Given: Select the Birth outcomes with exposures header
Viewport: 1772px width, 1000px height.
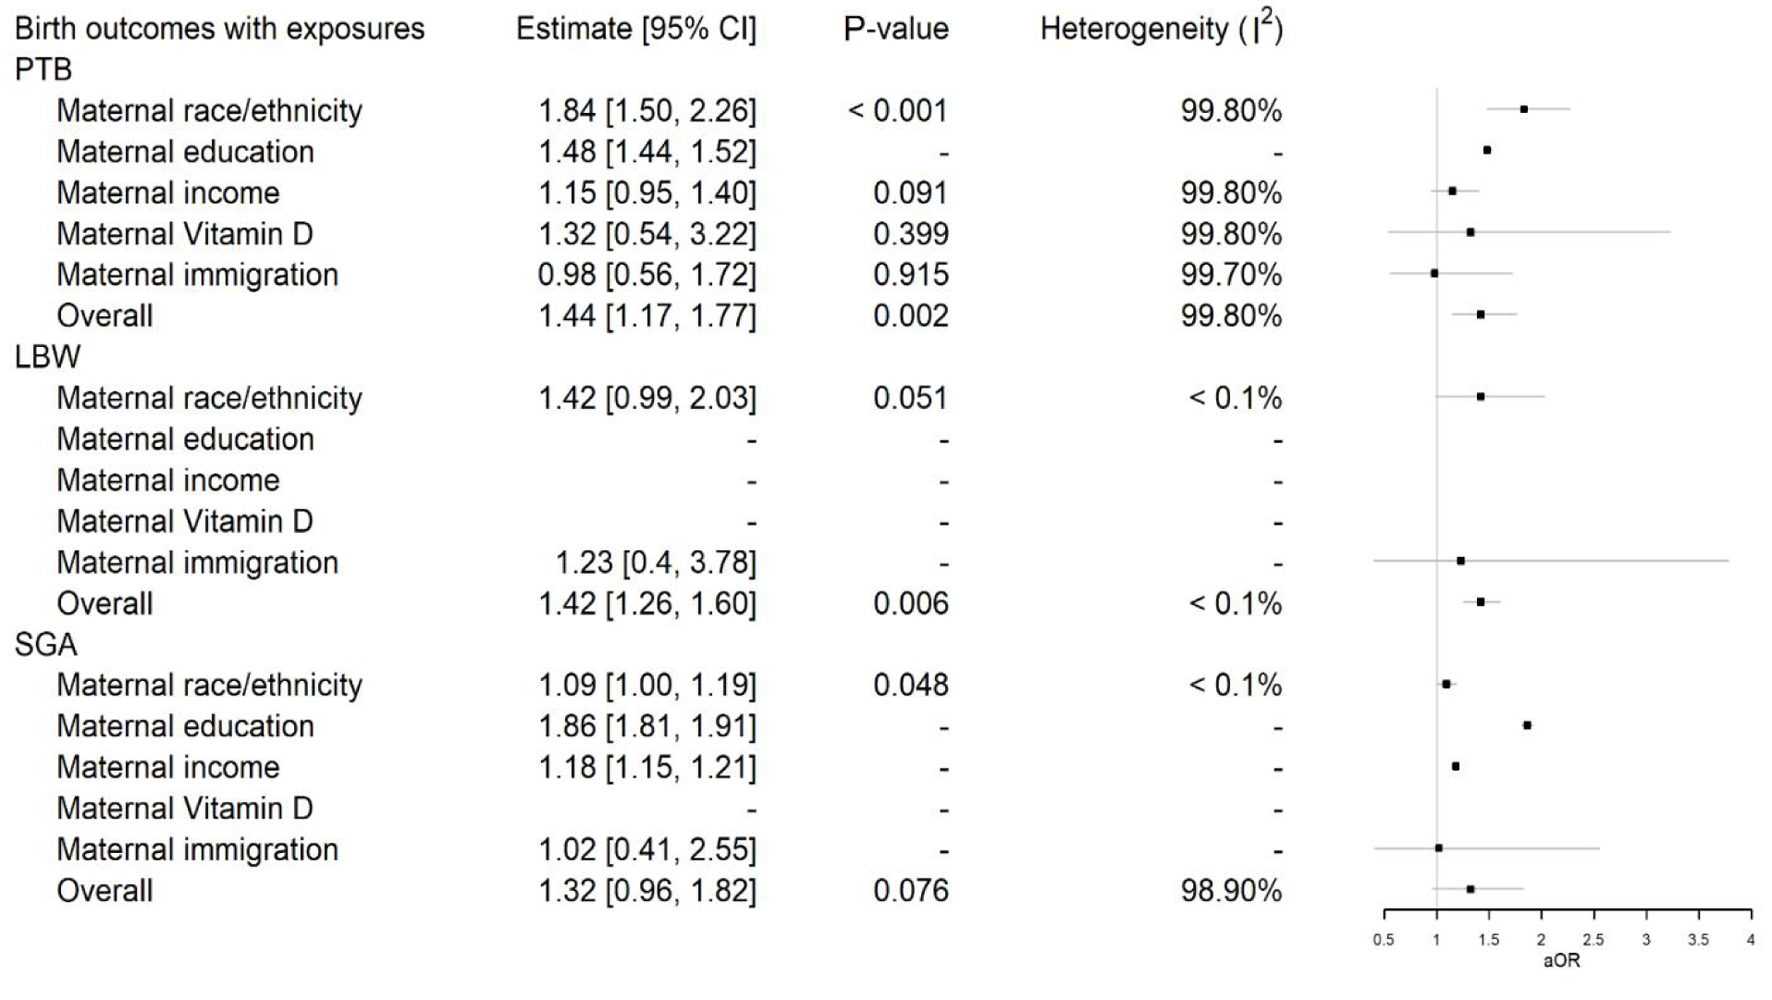Looking at the screenshot, I should click(219, 29).
